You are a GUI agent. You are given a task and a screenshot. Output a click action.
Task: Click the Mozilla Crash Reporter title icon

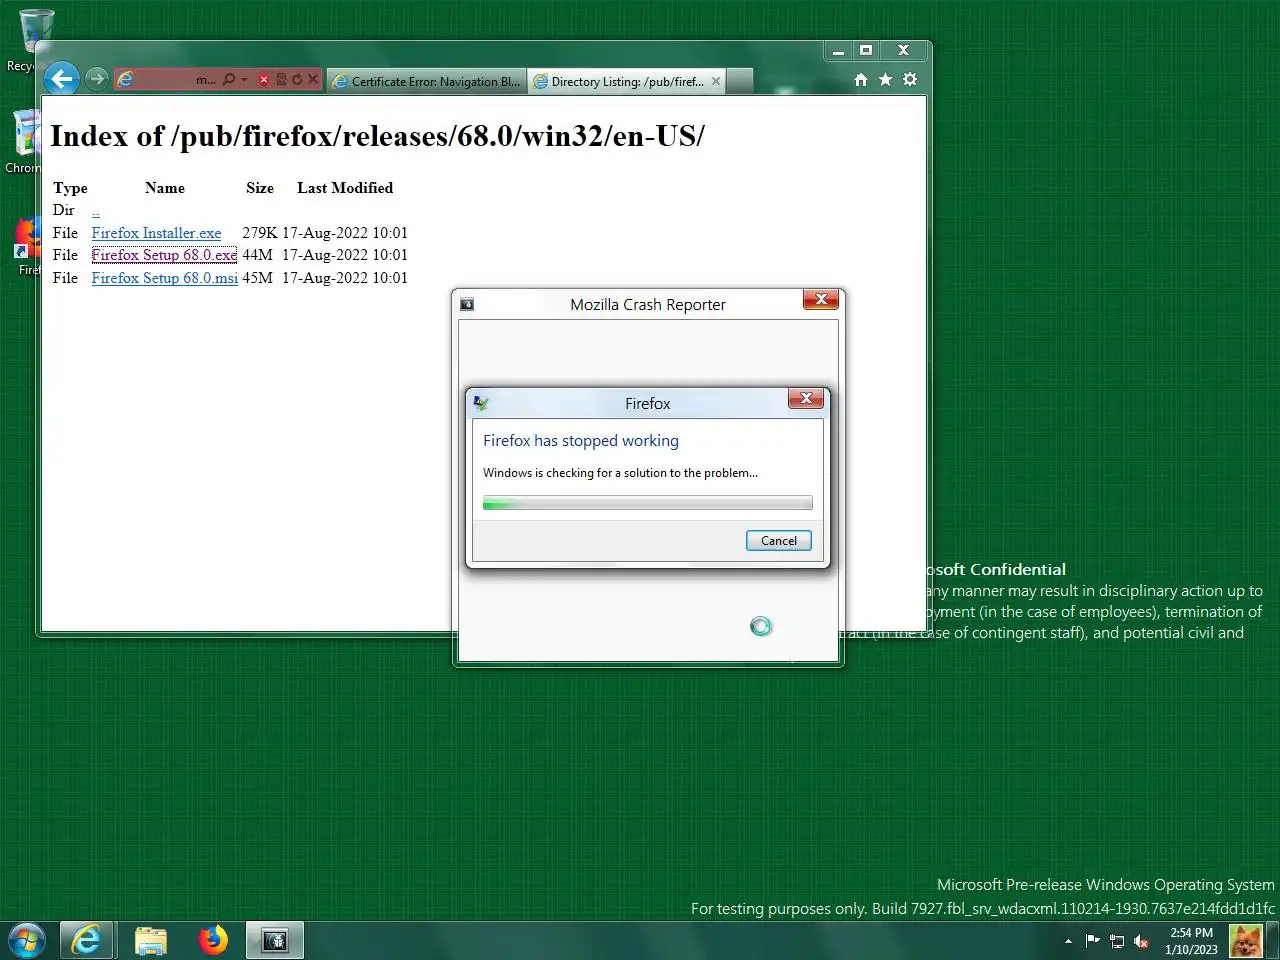pyautogui.click(x=467, y=304)
